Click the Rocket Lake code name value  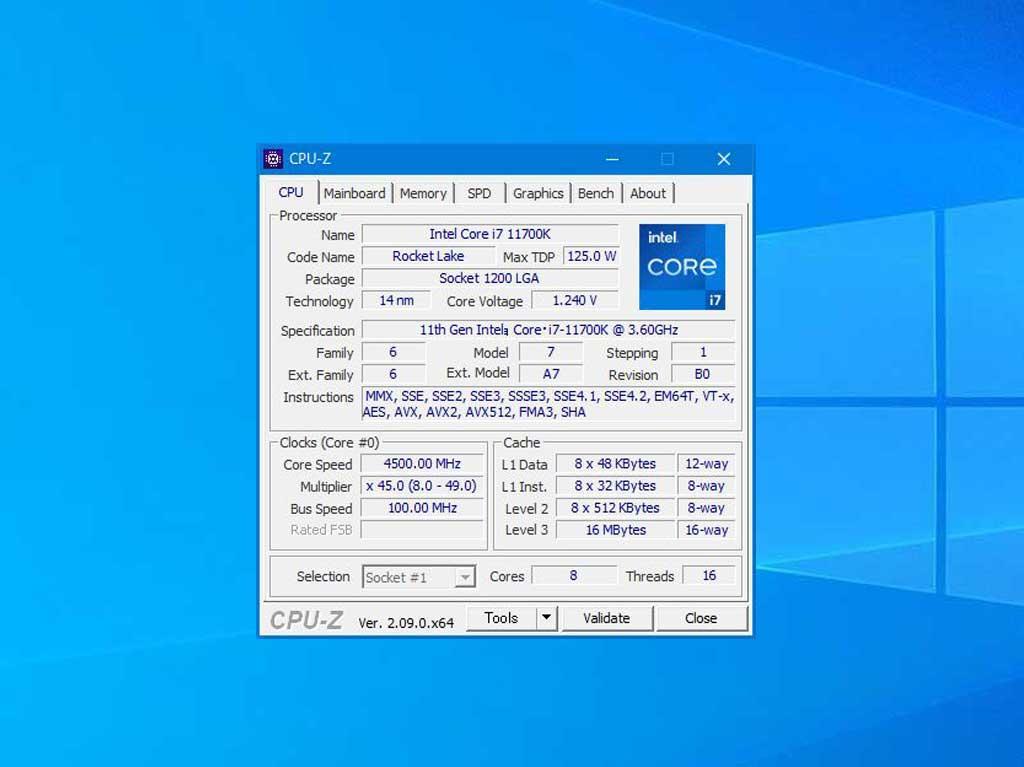(x=428, y=256)
